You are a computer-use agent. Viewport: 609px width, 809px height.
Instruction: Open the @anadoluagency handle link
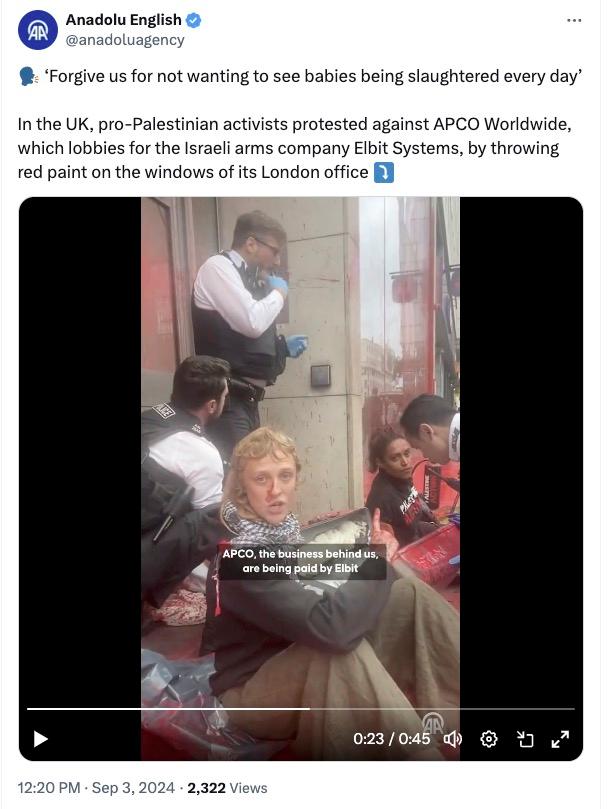coord(125,40)
